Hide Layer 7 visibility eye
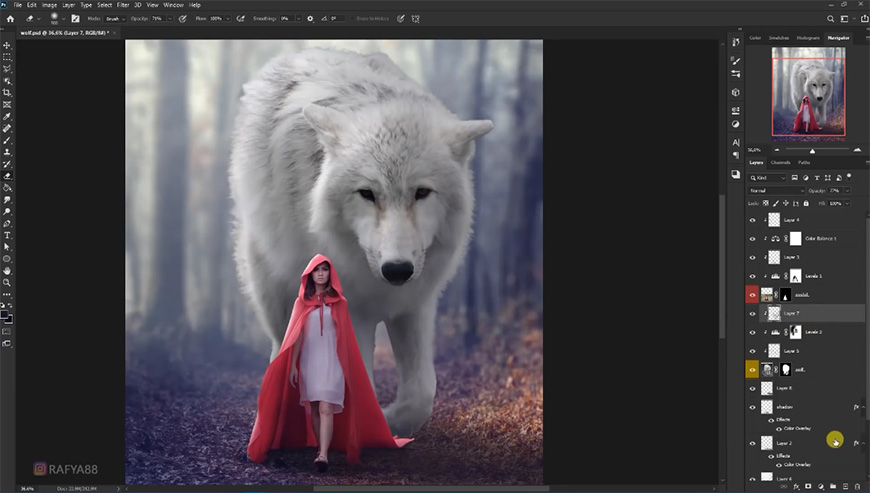This screenshot has width=870, height=493. click(x=752, y=314)
